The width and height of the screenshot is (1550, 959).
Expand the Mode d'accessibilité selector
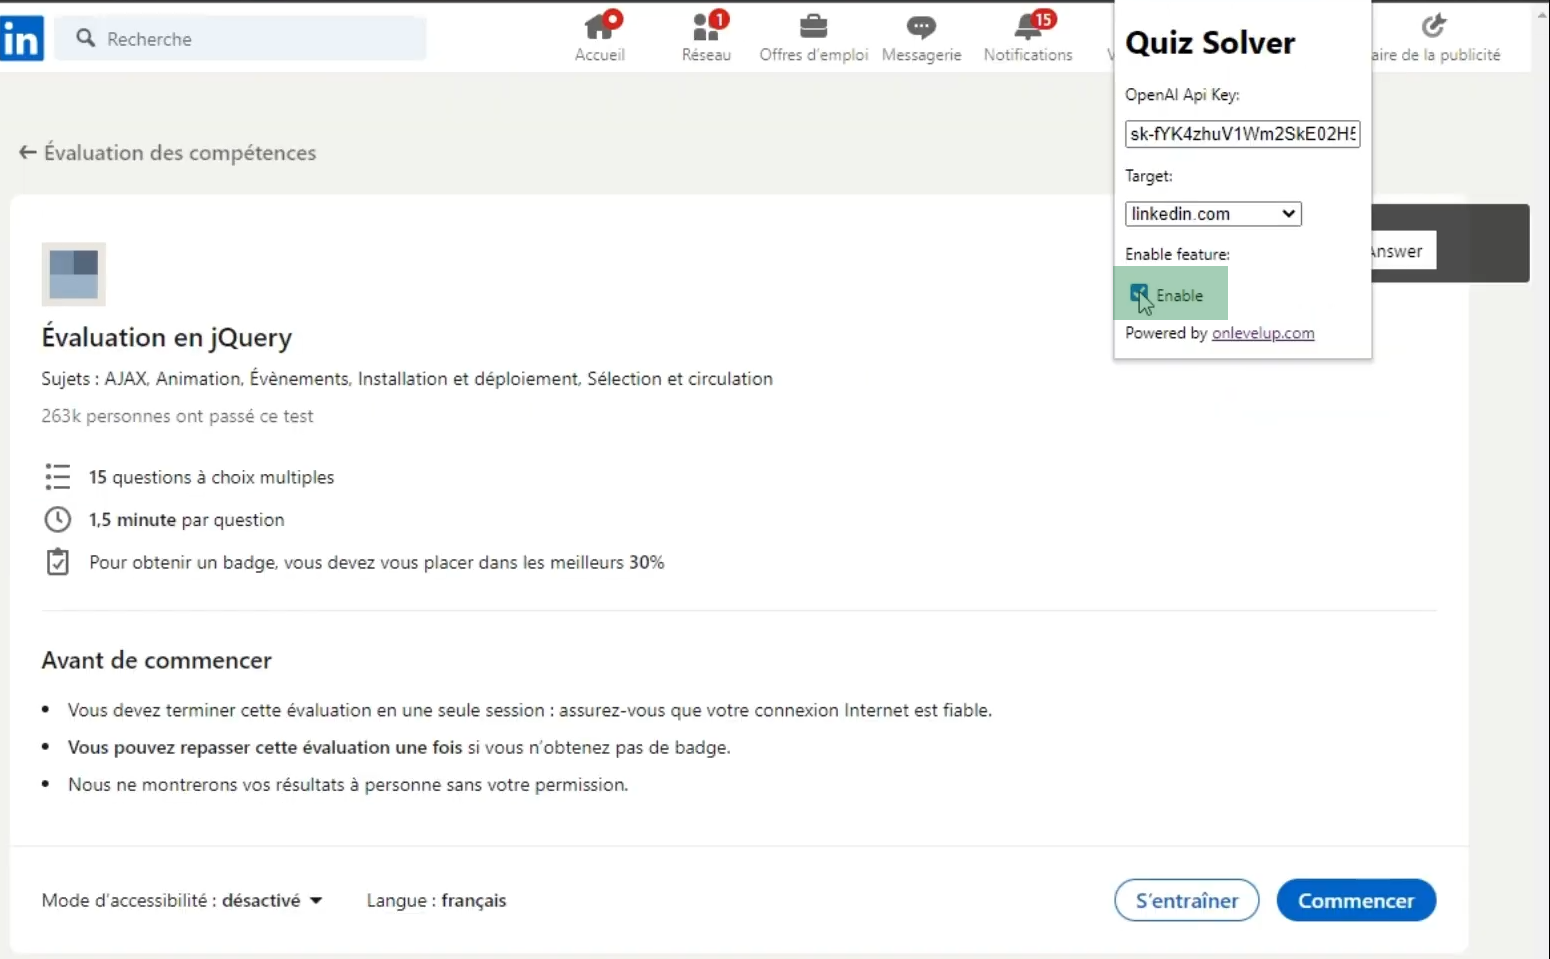(x=317, y=900)
